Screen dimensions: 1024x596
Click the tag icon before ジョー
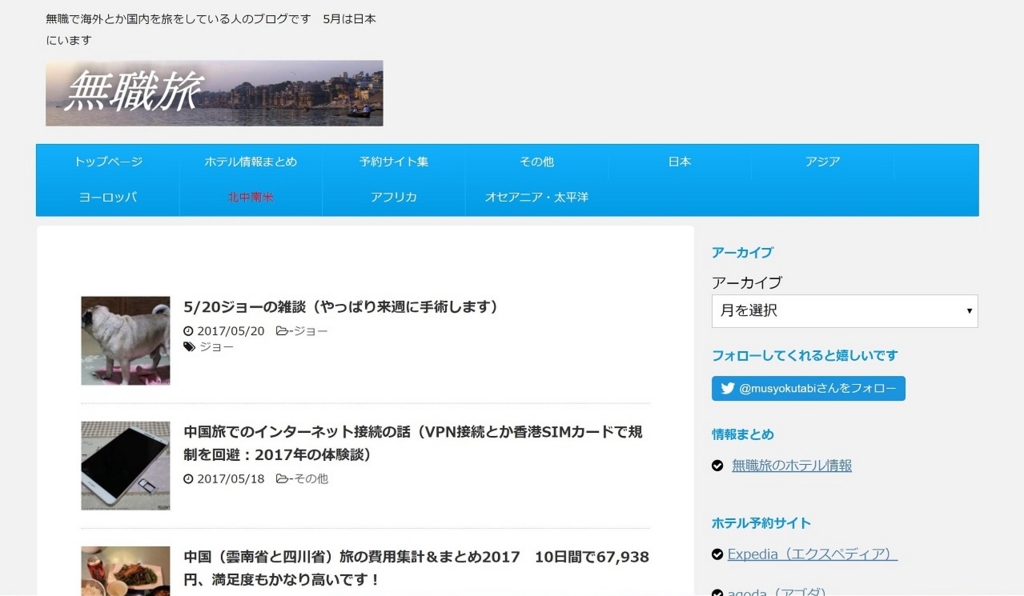coord(189,347)
